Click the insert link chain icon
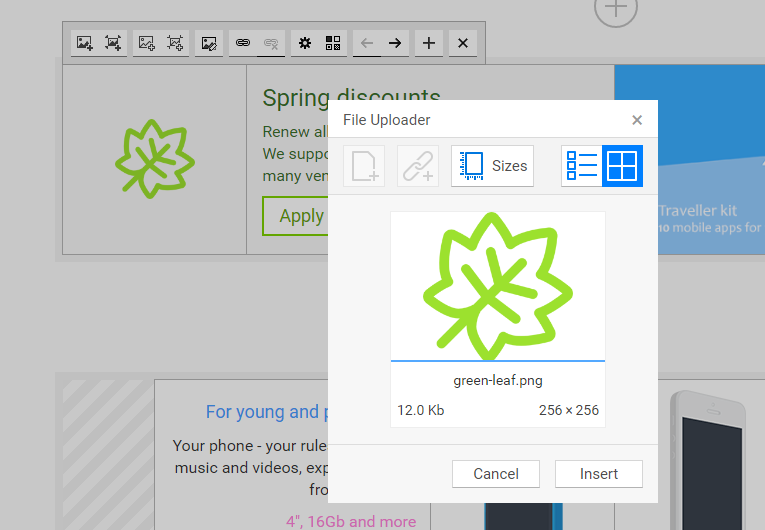 (x=242, y=43)
